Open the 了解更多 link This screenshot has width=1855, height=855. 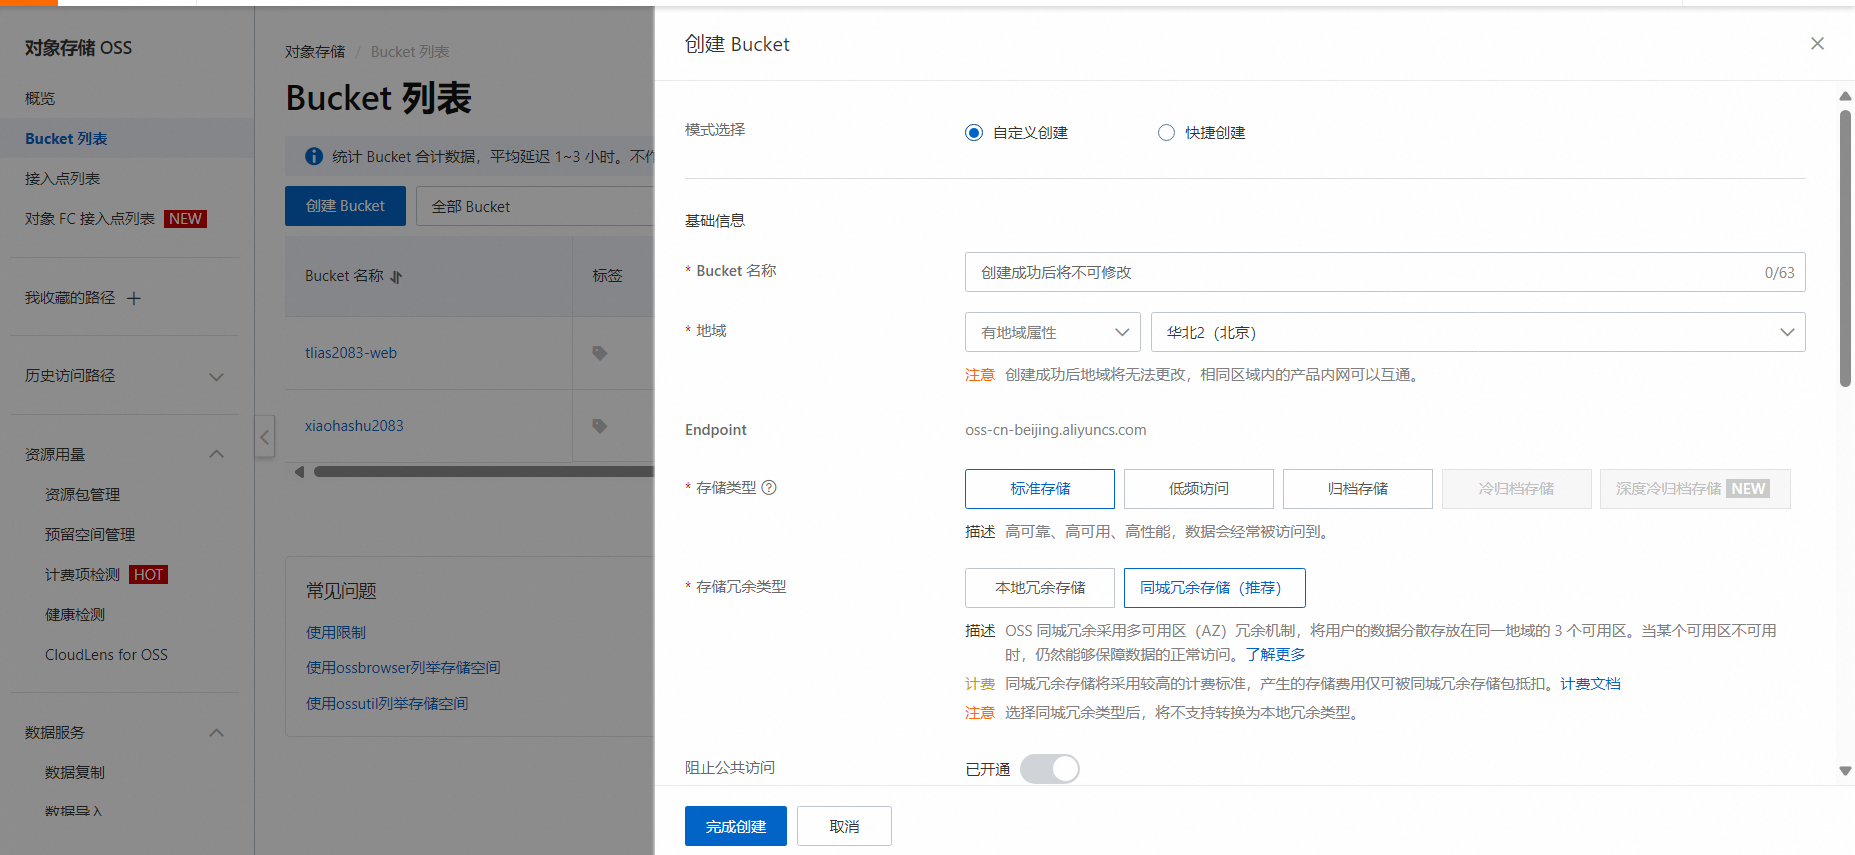(1275, 655)
